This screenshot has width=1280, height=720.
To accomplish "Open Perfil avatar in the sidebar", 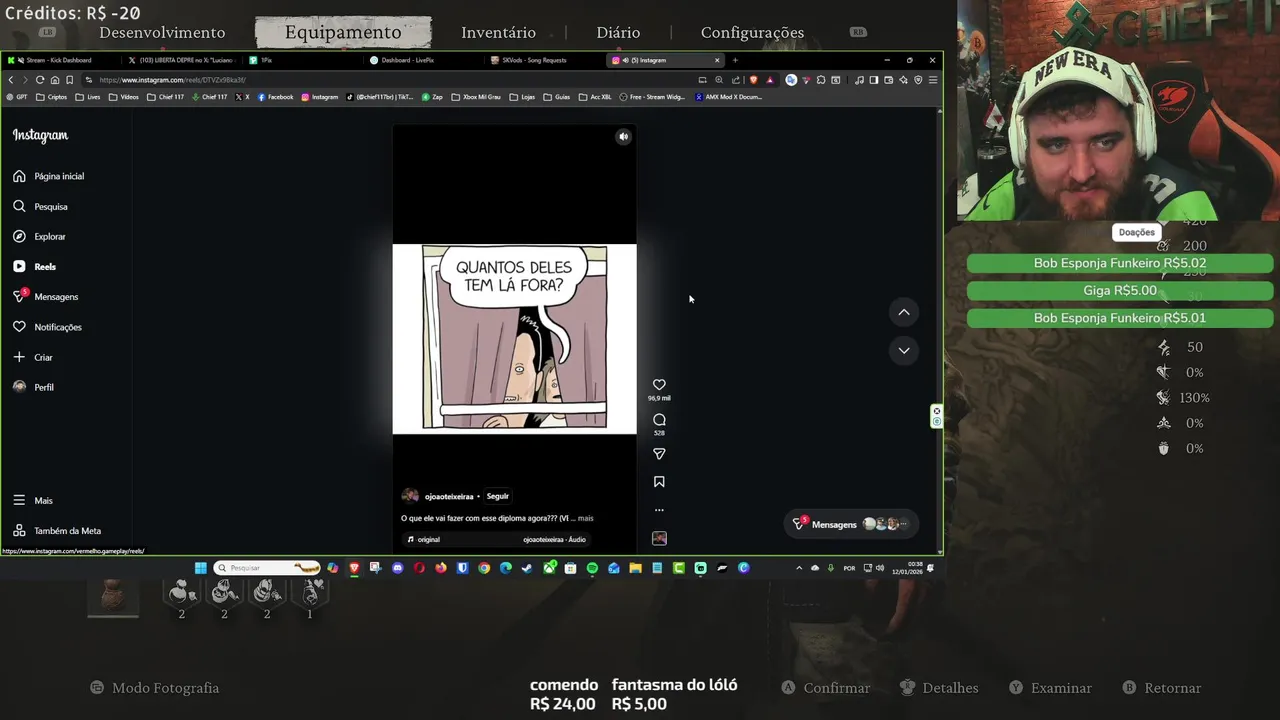I will click(x=19, y=387).
